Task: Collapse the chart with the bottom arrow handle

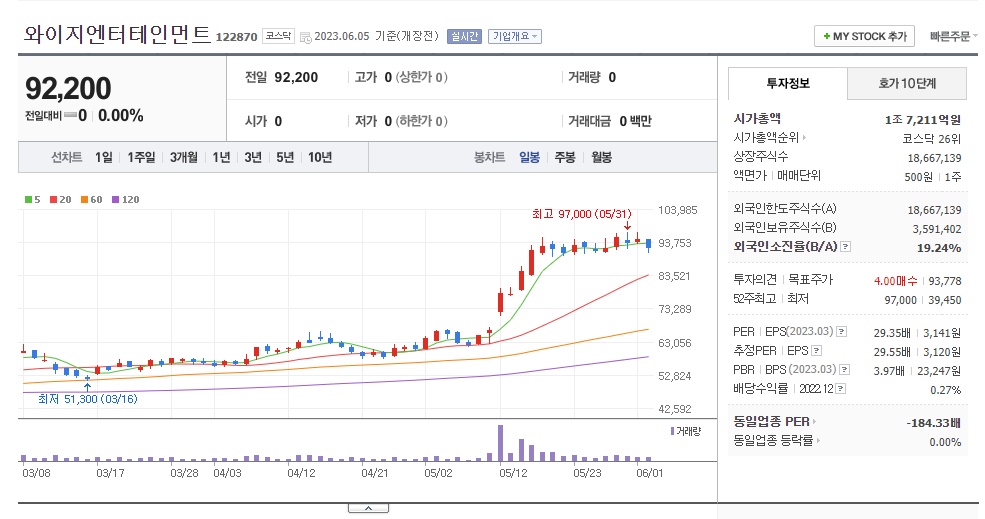Action: coord(368,508)
